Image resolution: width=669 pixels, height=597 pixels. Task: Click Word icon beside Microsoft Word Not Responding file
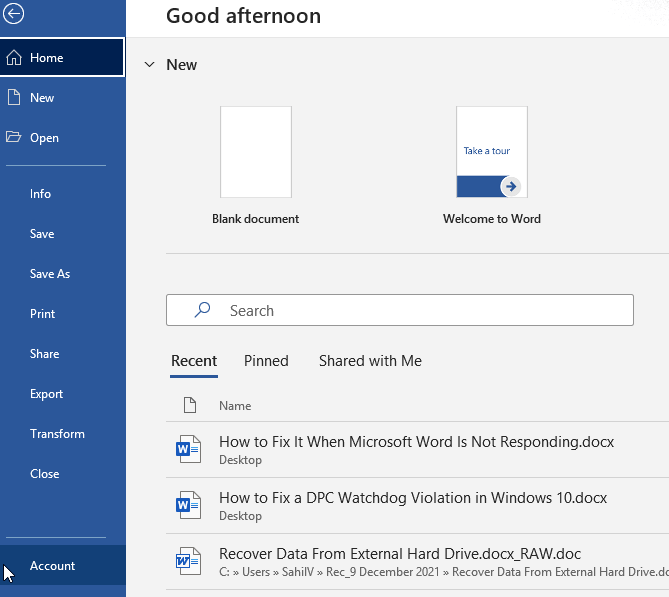pyautogui.click(x=188, y=449)
